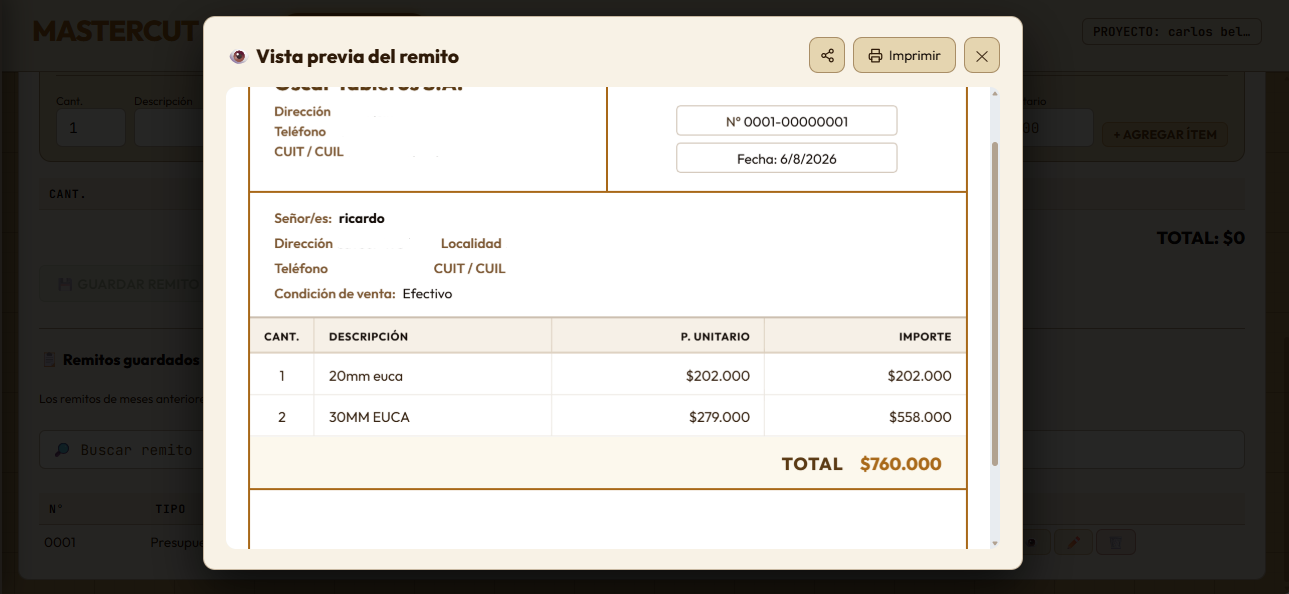Click the share icon in preview header
The image size is (1289, 594).
pos(827,55)
